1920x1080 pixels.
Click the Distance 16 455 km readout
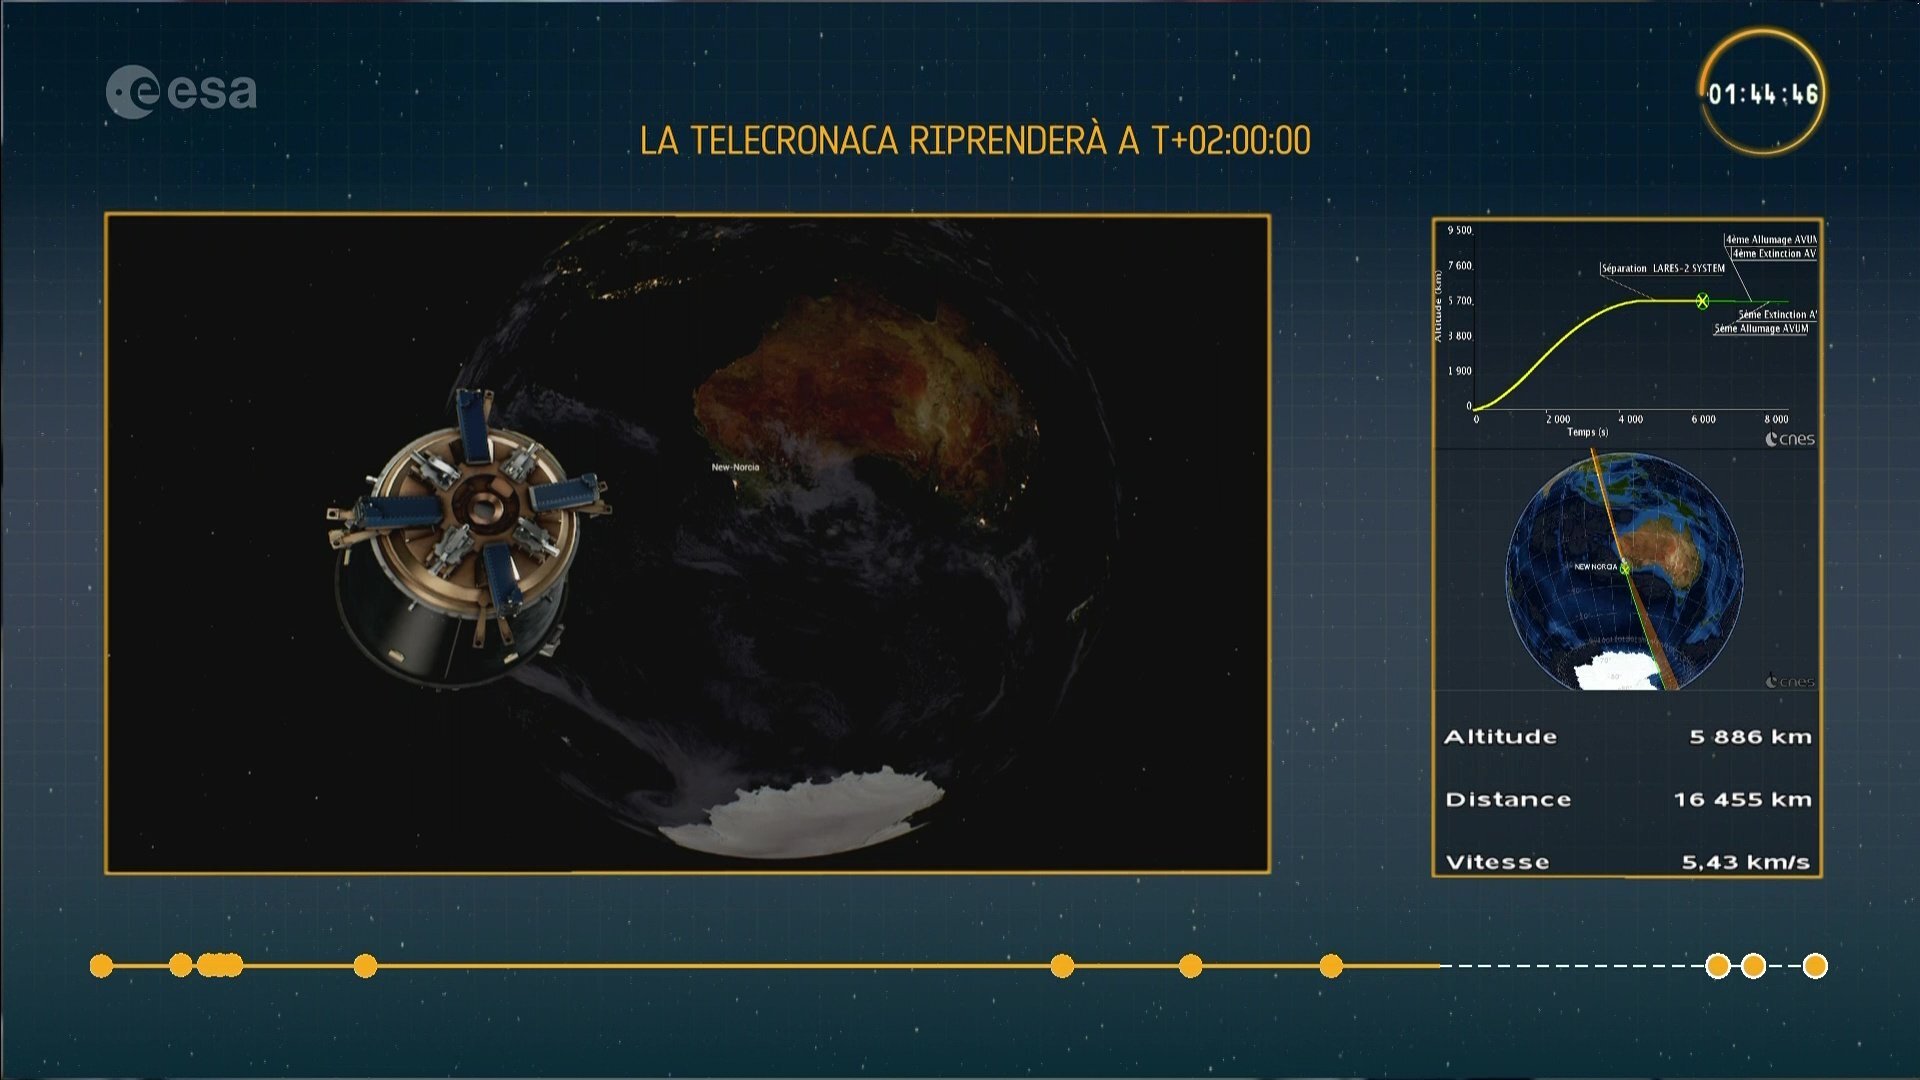1628,799
